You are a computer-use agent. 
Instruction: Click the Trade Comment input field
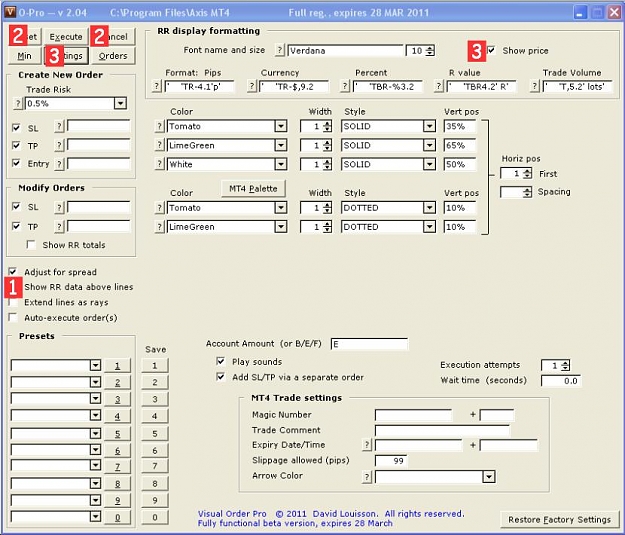tap(442, 431)
